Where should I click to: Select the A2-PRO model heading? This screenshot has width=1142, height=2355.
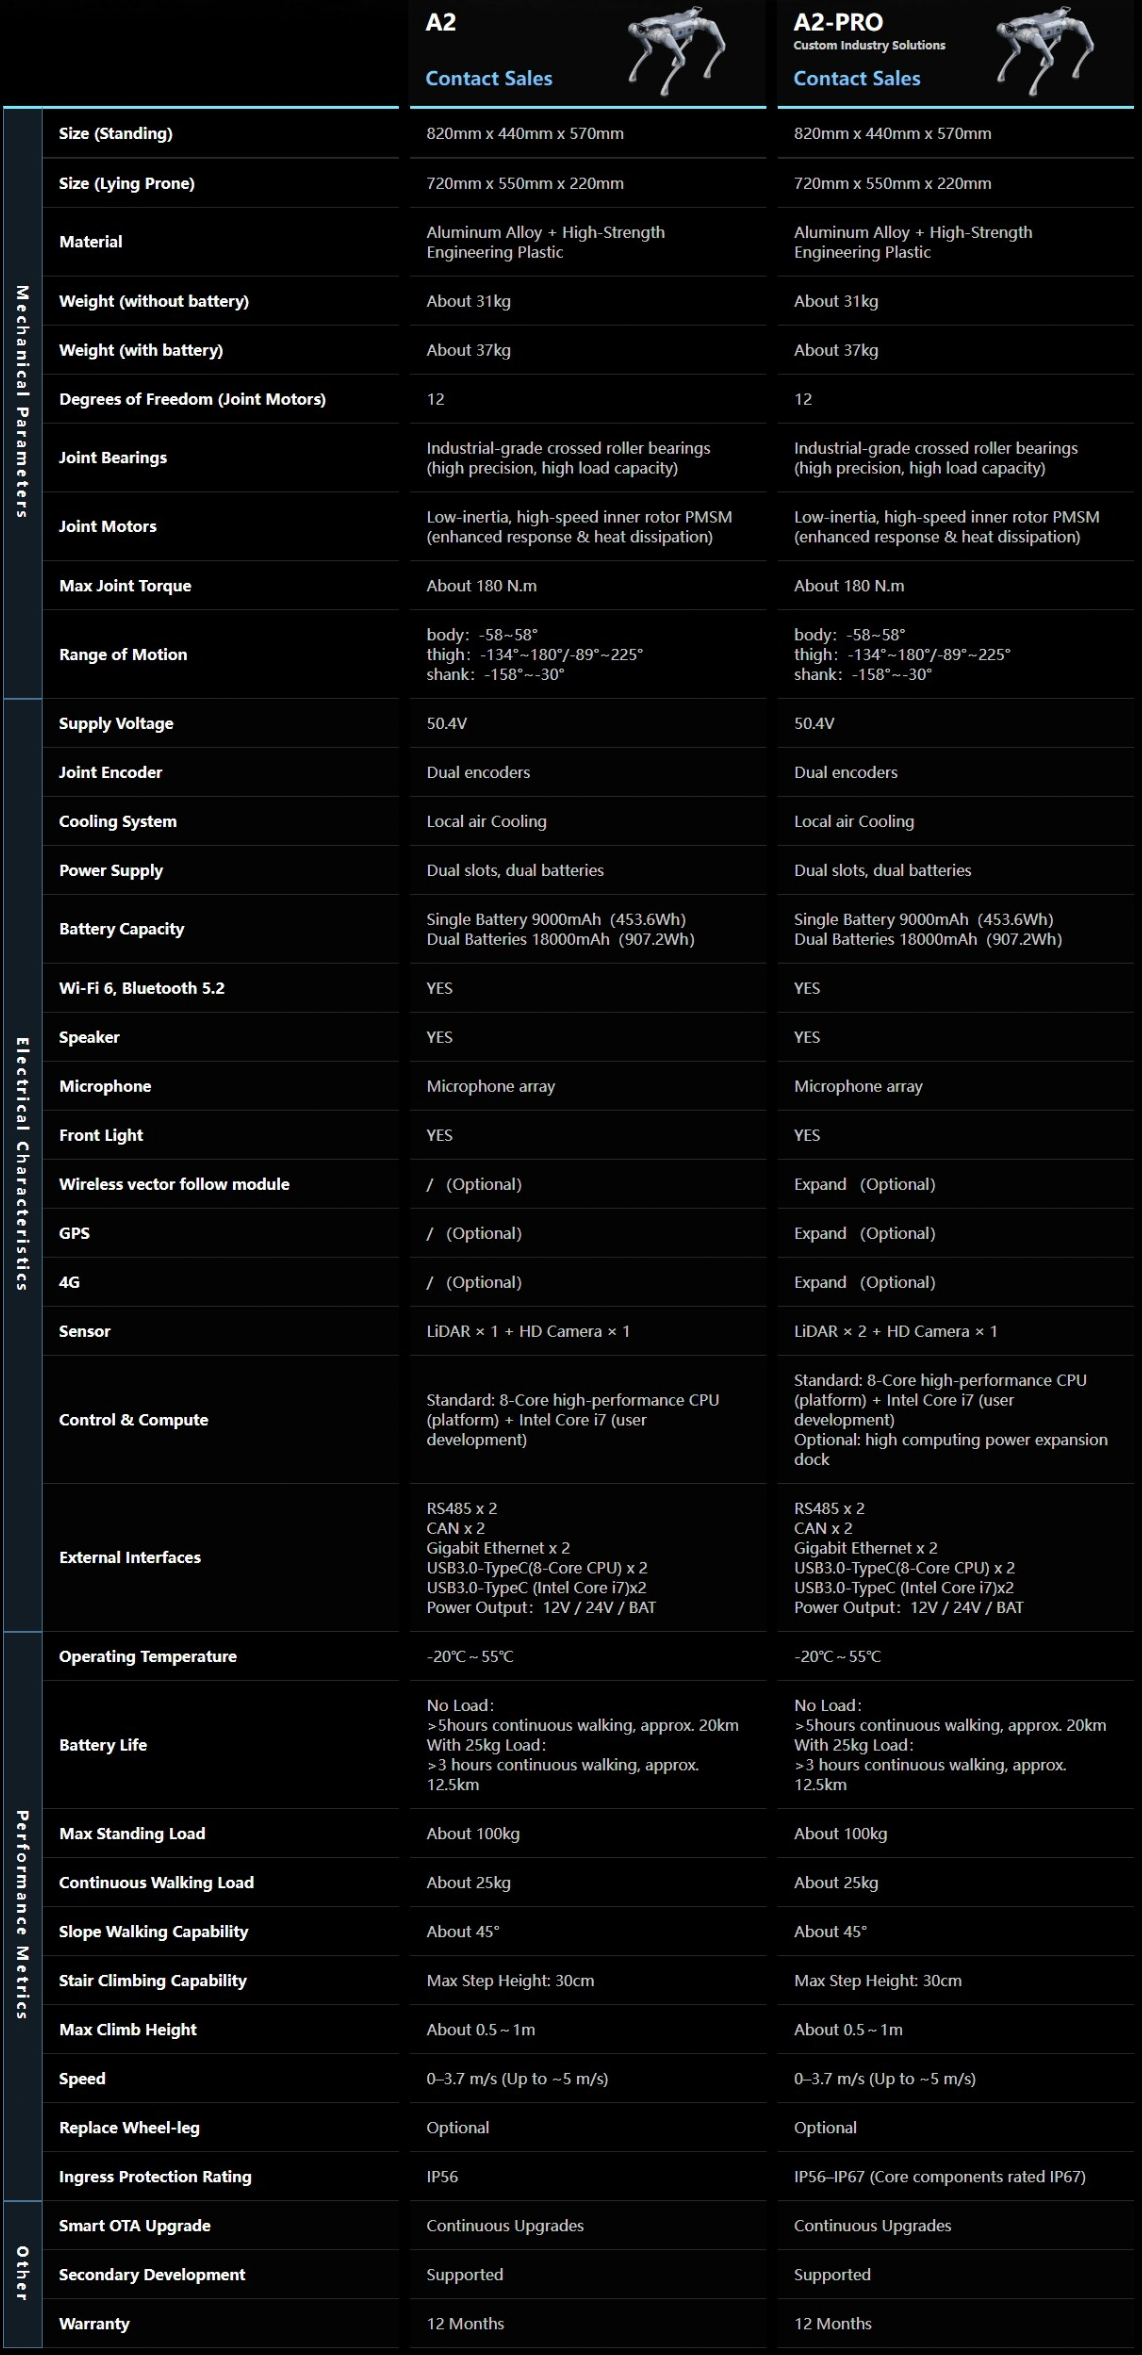click(838, 23)
